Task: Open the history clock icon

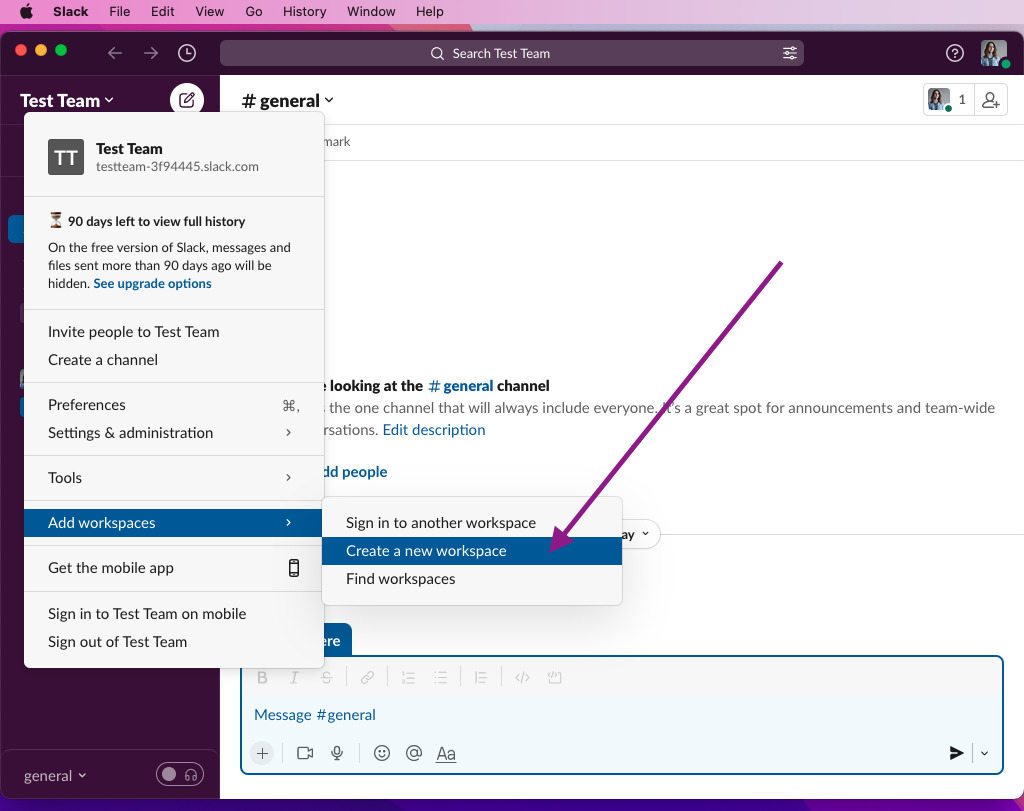Action: point(187,53)
